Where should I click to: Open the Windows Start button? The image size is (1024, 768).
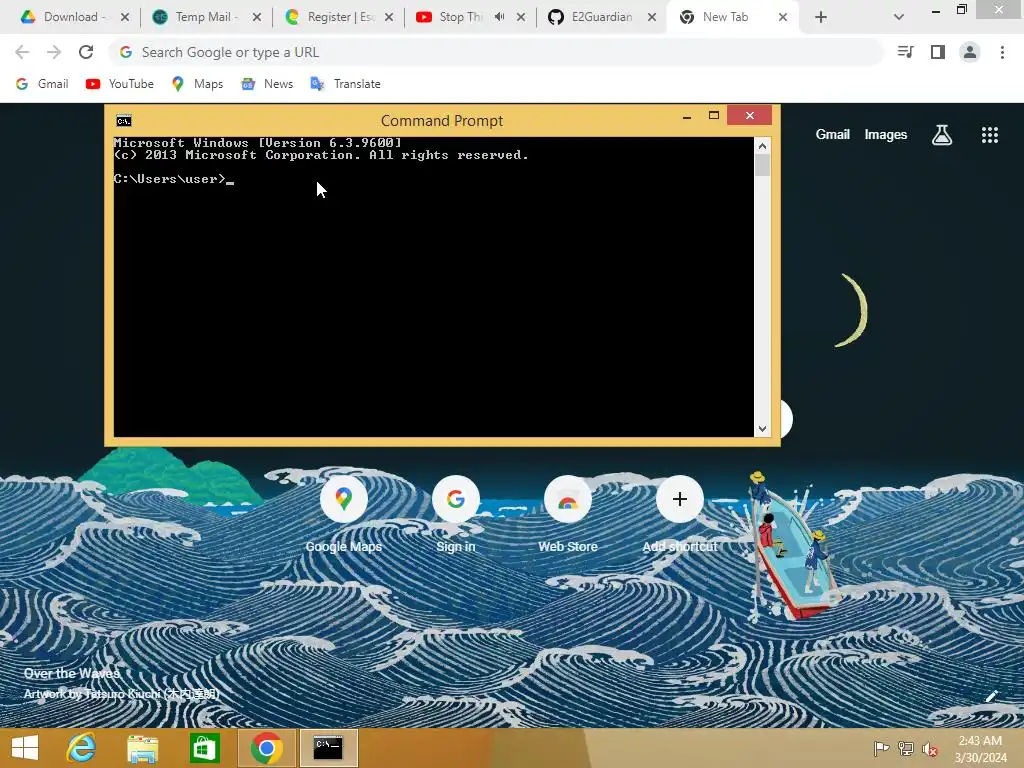[x=25, y=748]
